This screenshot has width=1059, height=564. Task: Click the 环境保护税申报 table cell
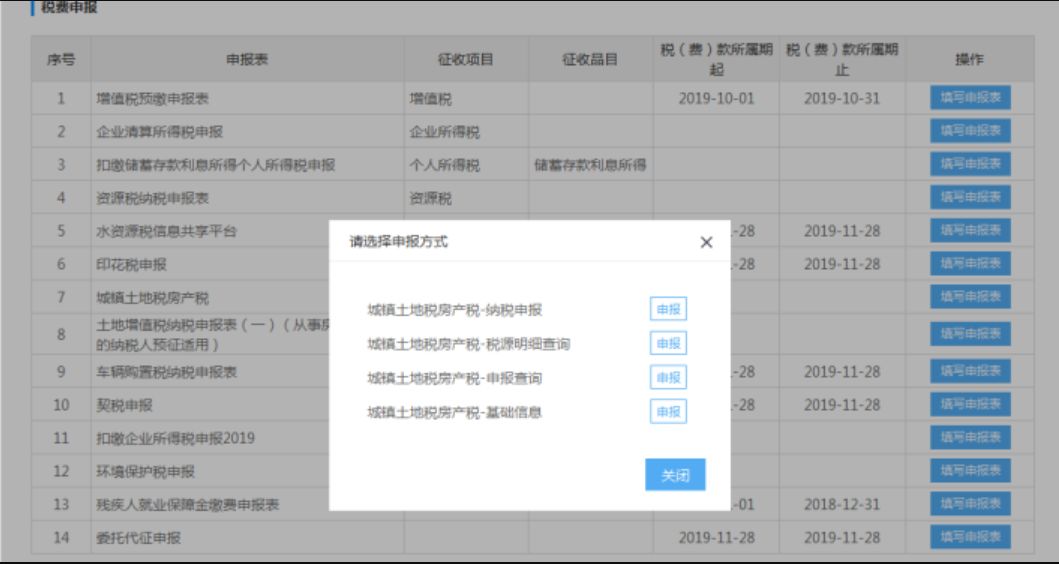(210, 471)
